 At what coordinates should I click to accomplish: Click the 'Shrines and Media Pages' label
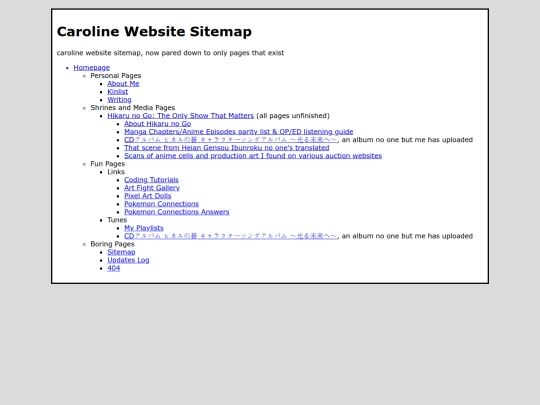[x=133, y=108]
